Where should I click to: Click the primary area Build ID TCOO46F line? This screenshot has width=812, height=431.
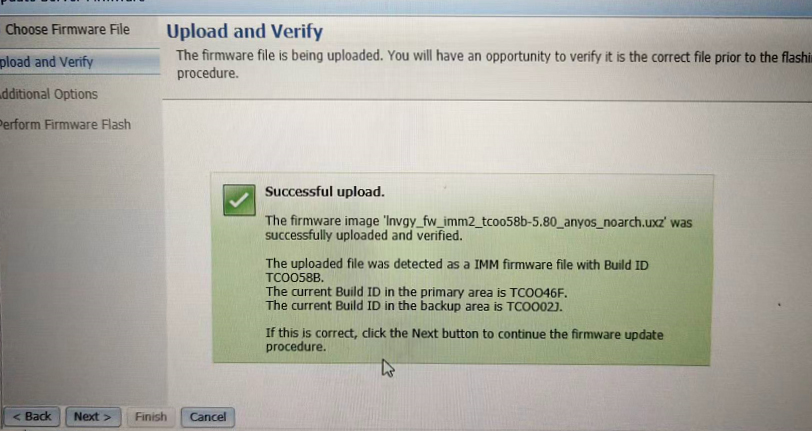click(416, 292)
